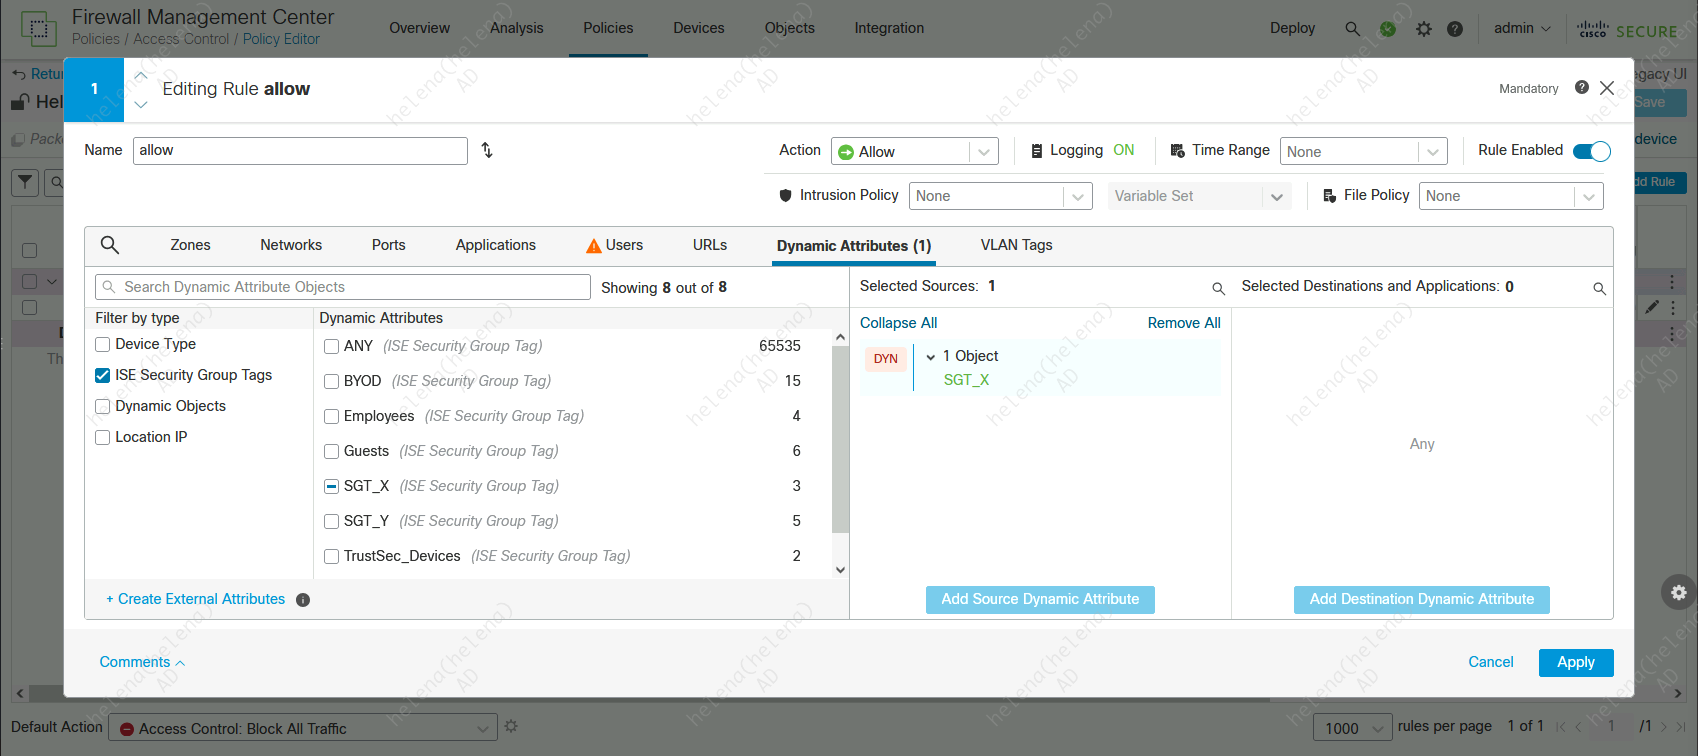The width and height of the screenshot is (1698, 756).
Task: Toggle the Rule Enabled switch
Action: 1591,151
